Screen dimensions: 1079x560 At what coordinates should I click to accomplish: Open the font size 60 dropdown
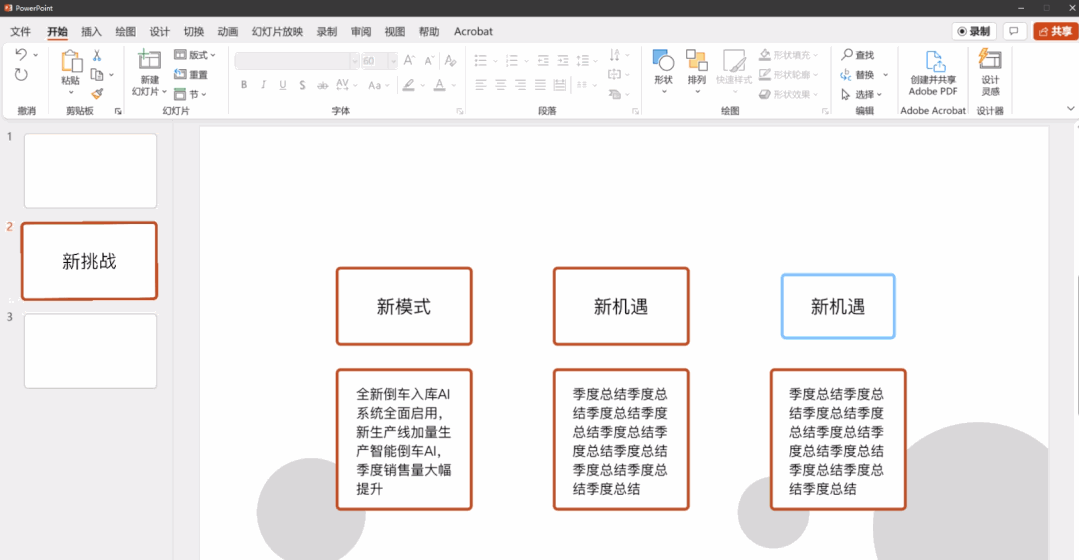tap(393, 61)
